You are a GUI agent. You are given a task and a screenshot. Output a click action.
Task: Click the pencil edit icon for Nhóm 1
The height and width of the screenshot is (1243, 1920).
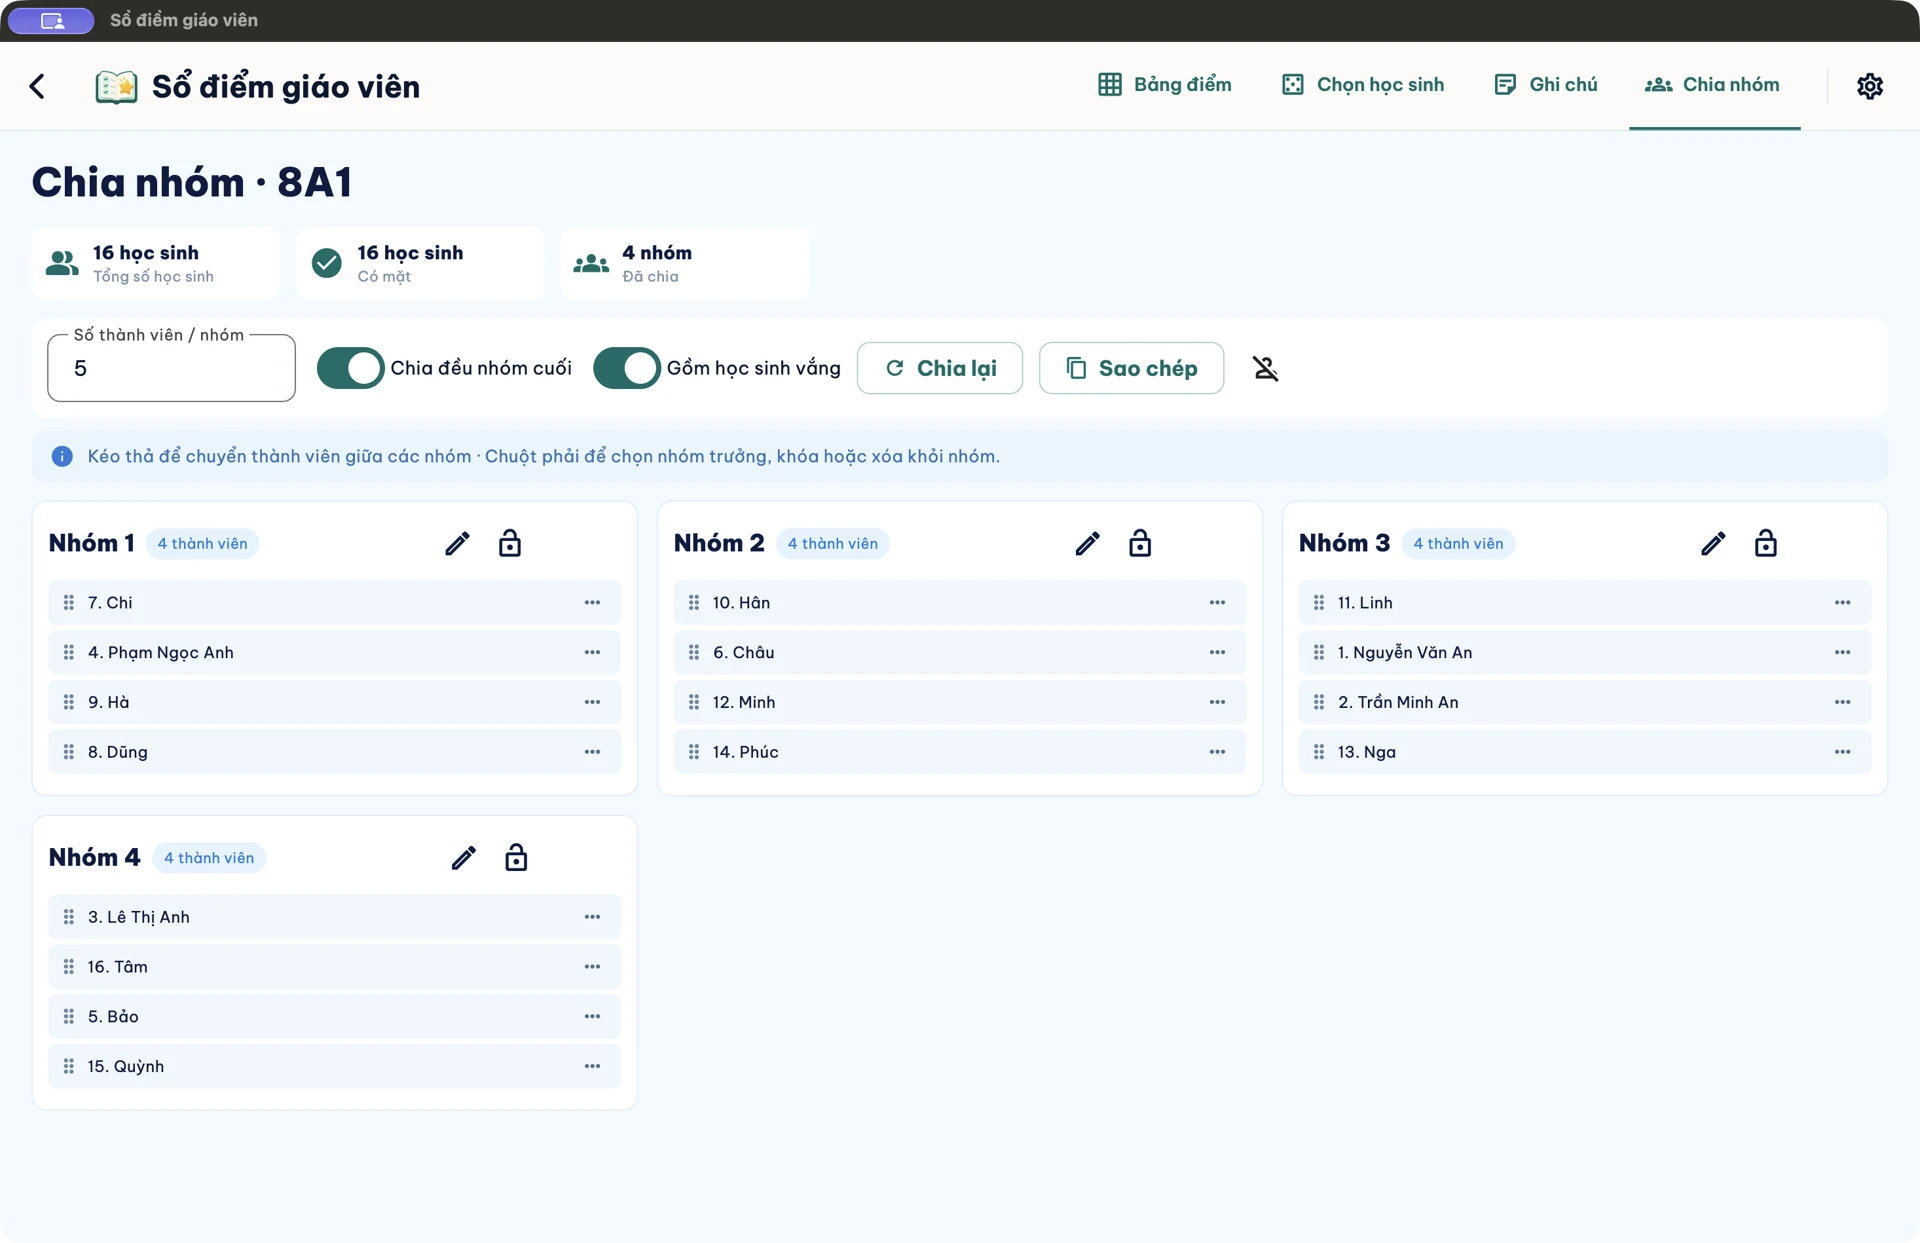click(x=457, y=543)
